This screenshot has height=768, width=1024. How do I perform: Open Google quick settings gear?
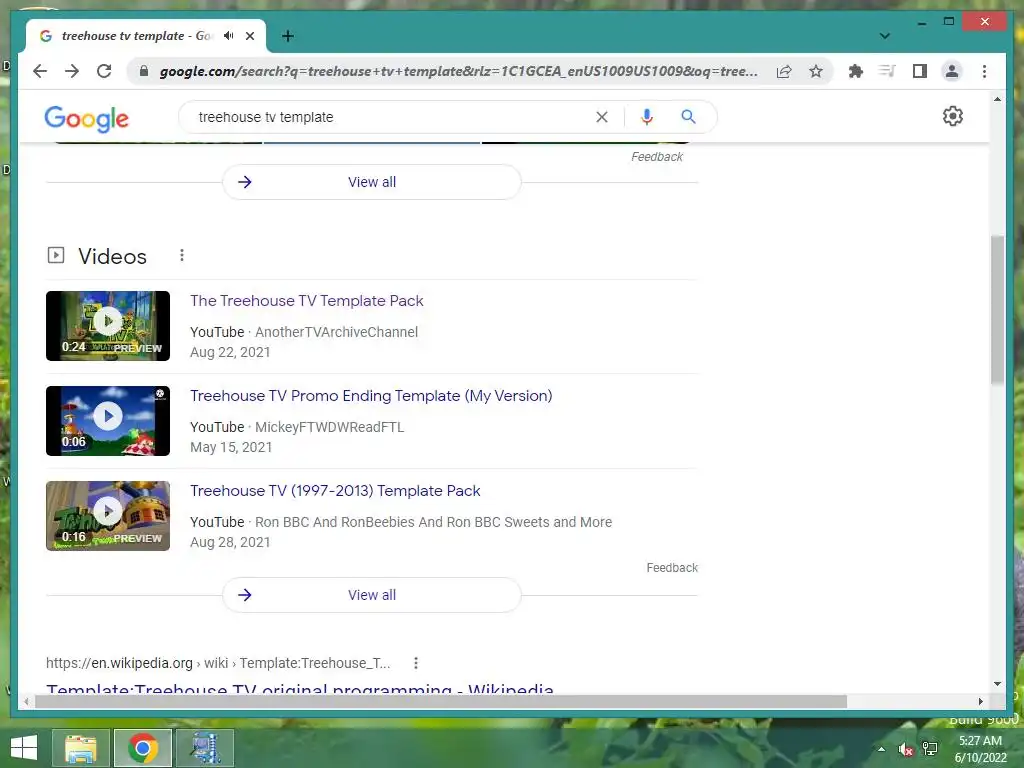tap(952, 116)
